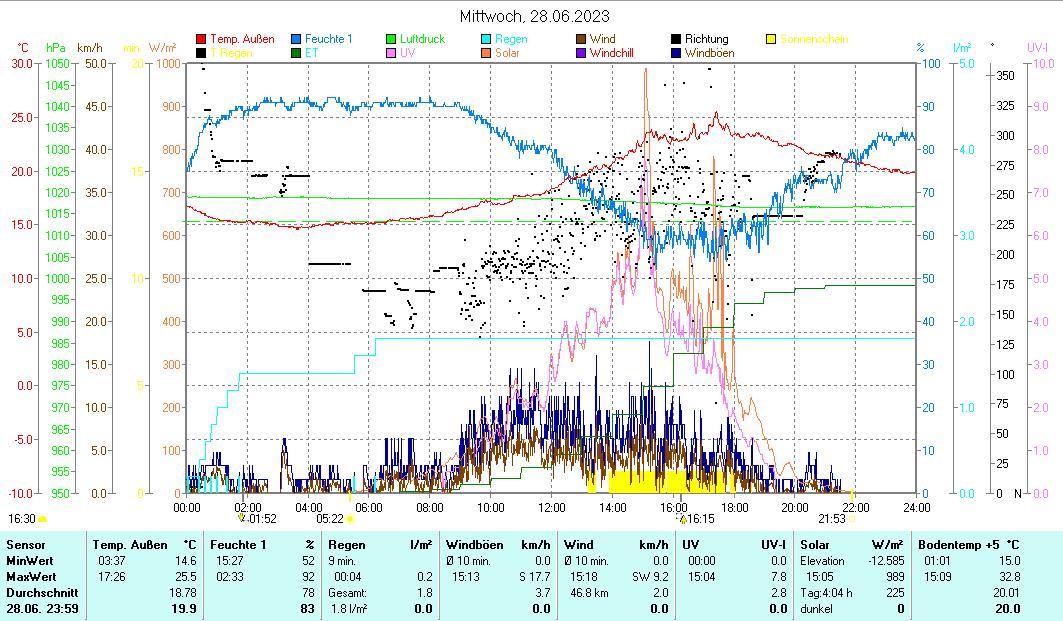Viewport: 1063px width, 621px height.
Task: Click the red Temp. Außen legend square
Action: pos(201,40)
